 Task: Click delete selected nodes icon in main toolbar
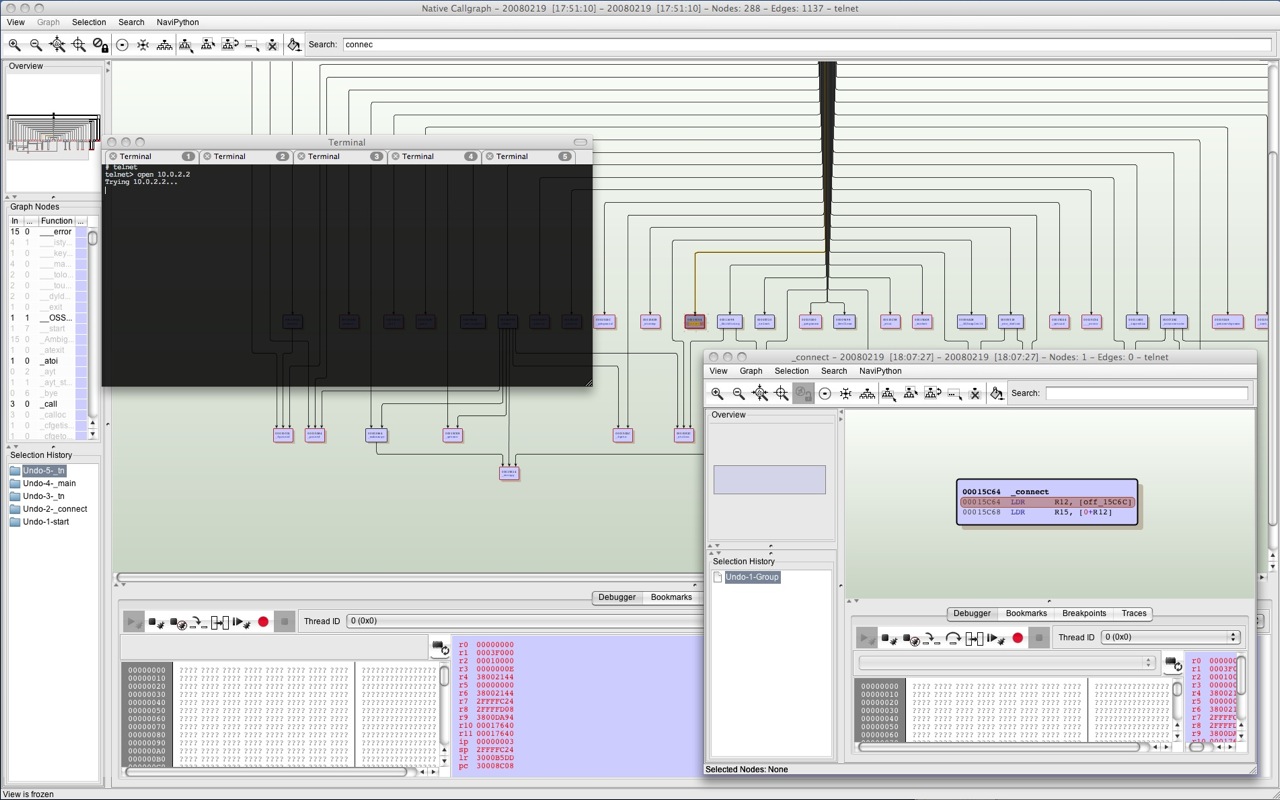[272, 44]
